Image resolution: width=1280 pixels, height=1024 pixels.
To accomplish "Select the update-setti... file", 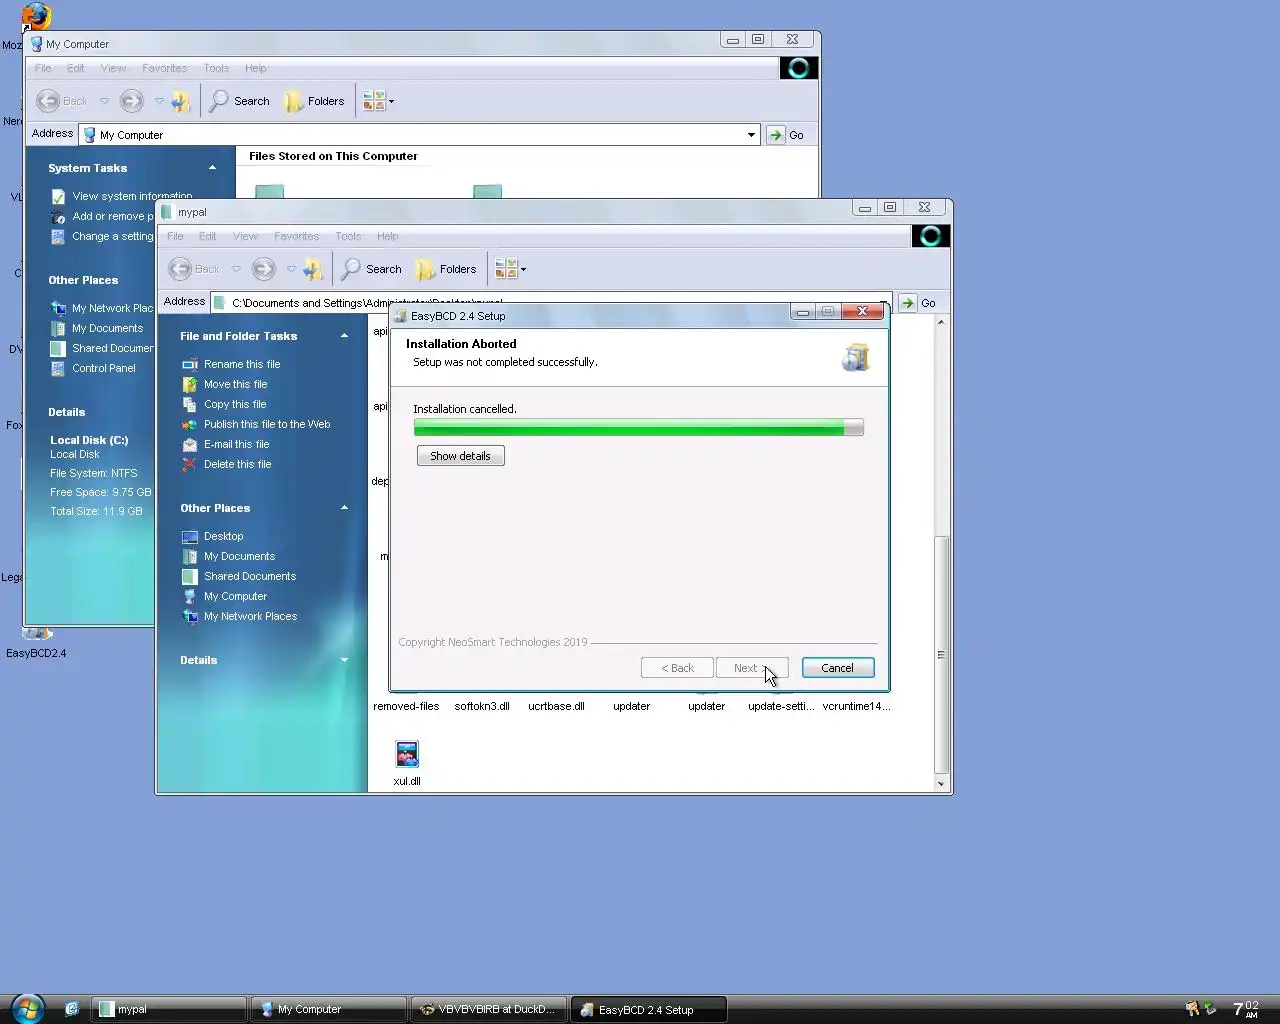I will (x=781, y=706).
